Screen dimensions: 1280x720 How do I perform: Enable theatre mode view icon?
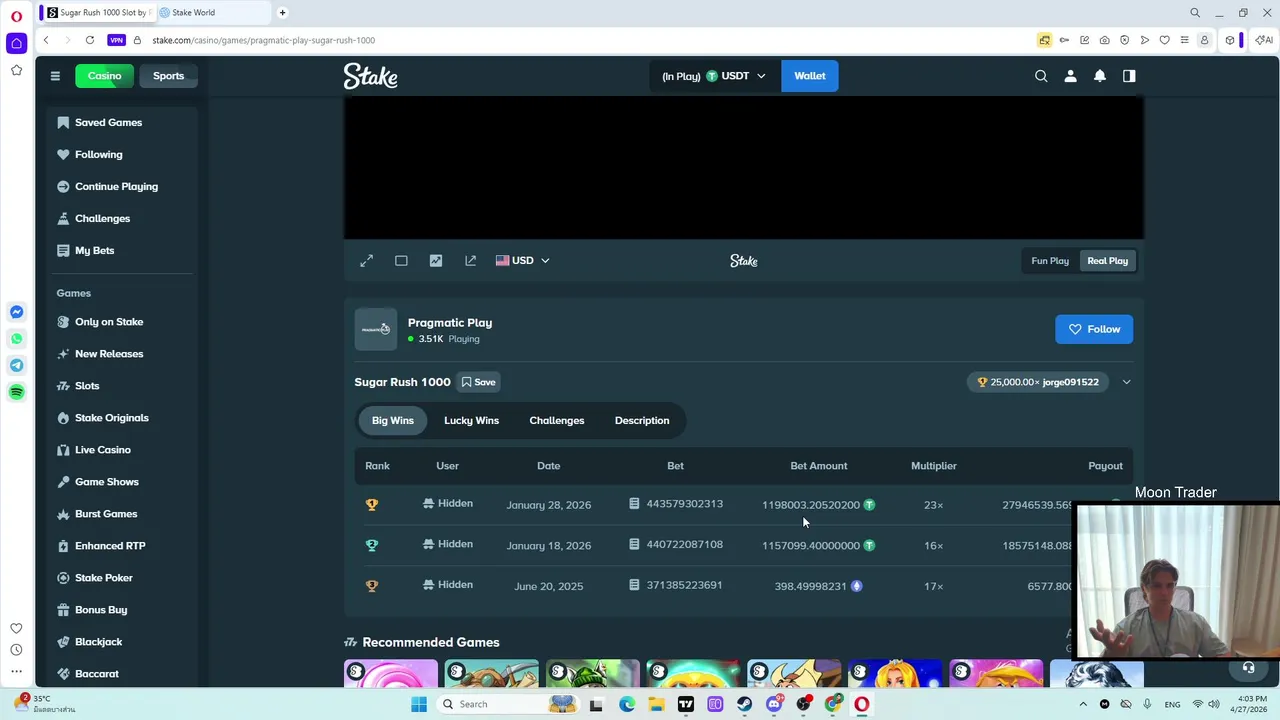coord(401,261)
